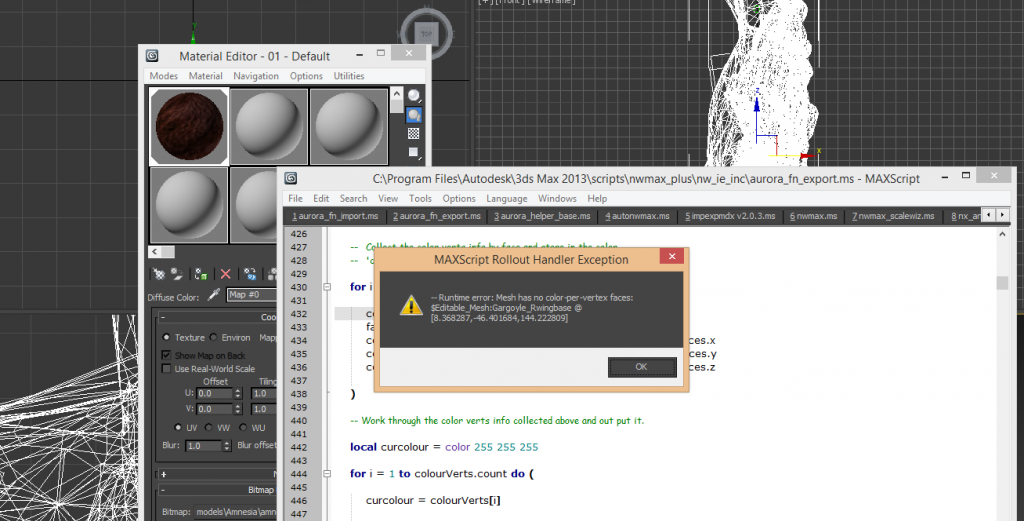Click the Material Editor window app icon
The height and width of the screenshot is (521, 1024).
[x=152, y=56]
